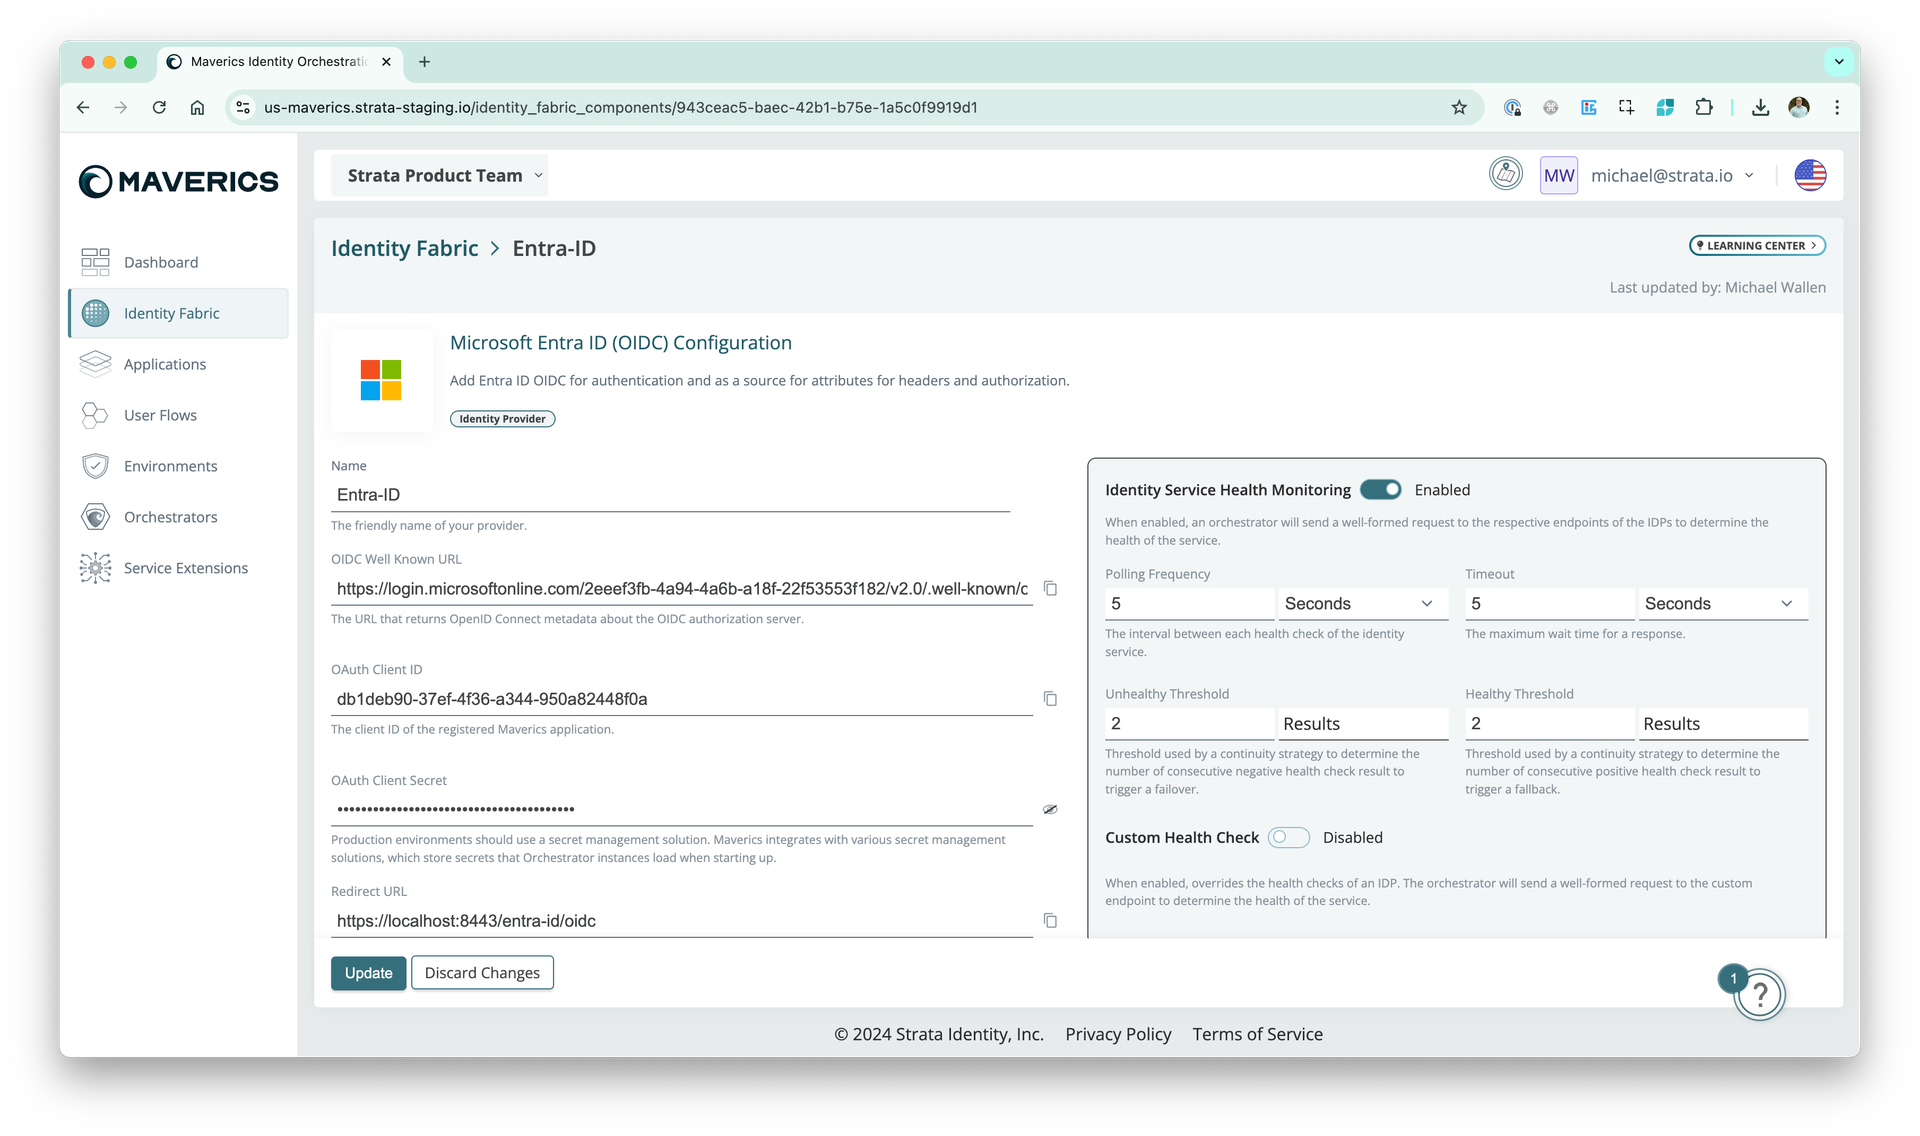The image size is (1920, 1136).
Task: Copy the OAuth Client ID value
Action: pos(1050,698)
